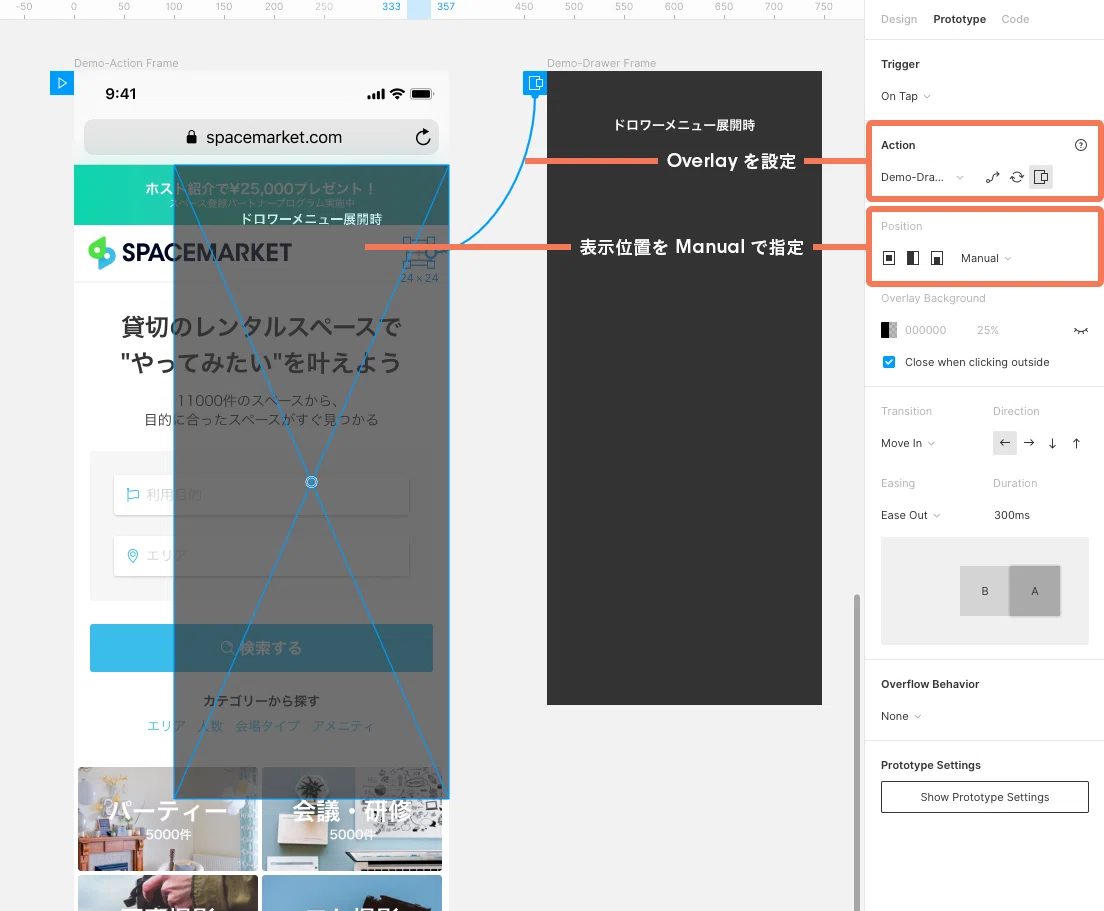Click the 会場タイプ category link
This screenshot has height=911, width=1104.
click(268, 726)
